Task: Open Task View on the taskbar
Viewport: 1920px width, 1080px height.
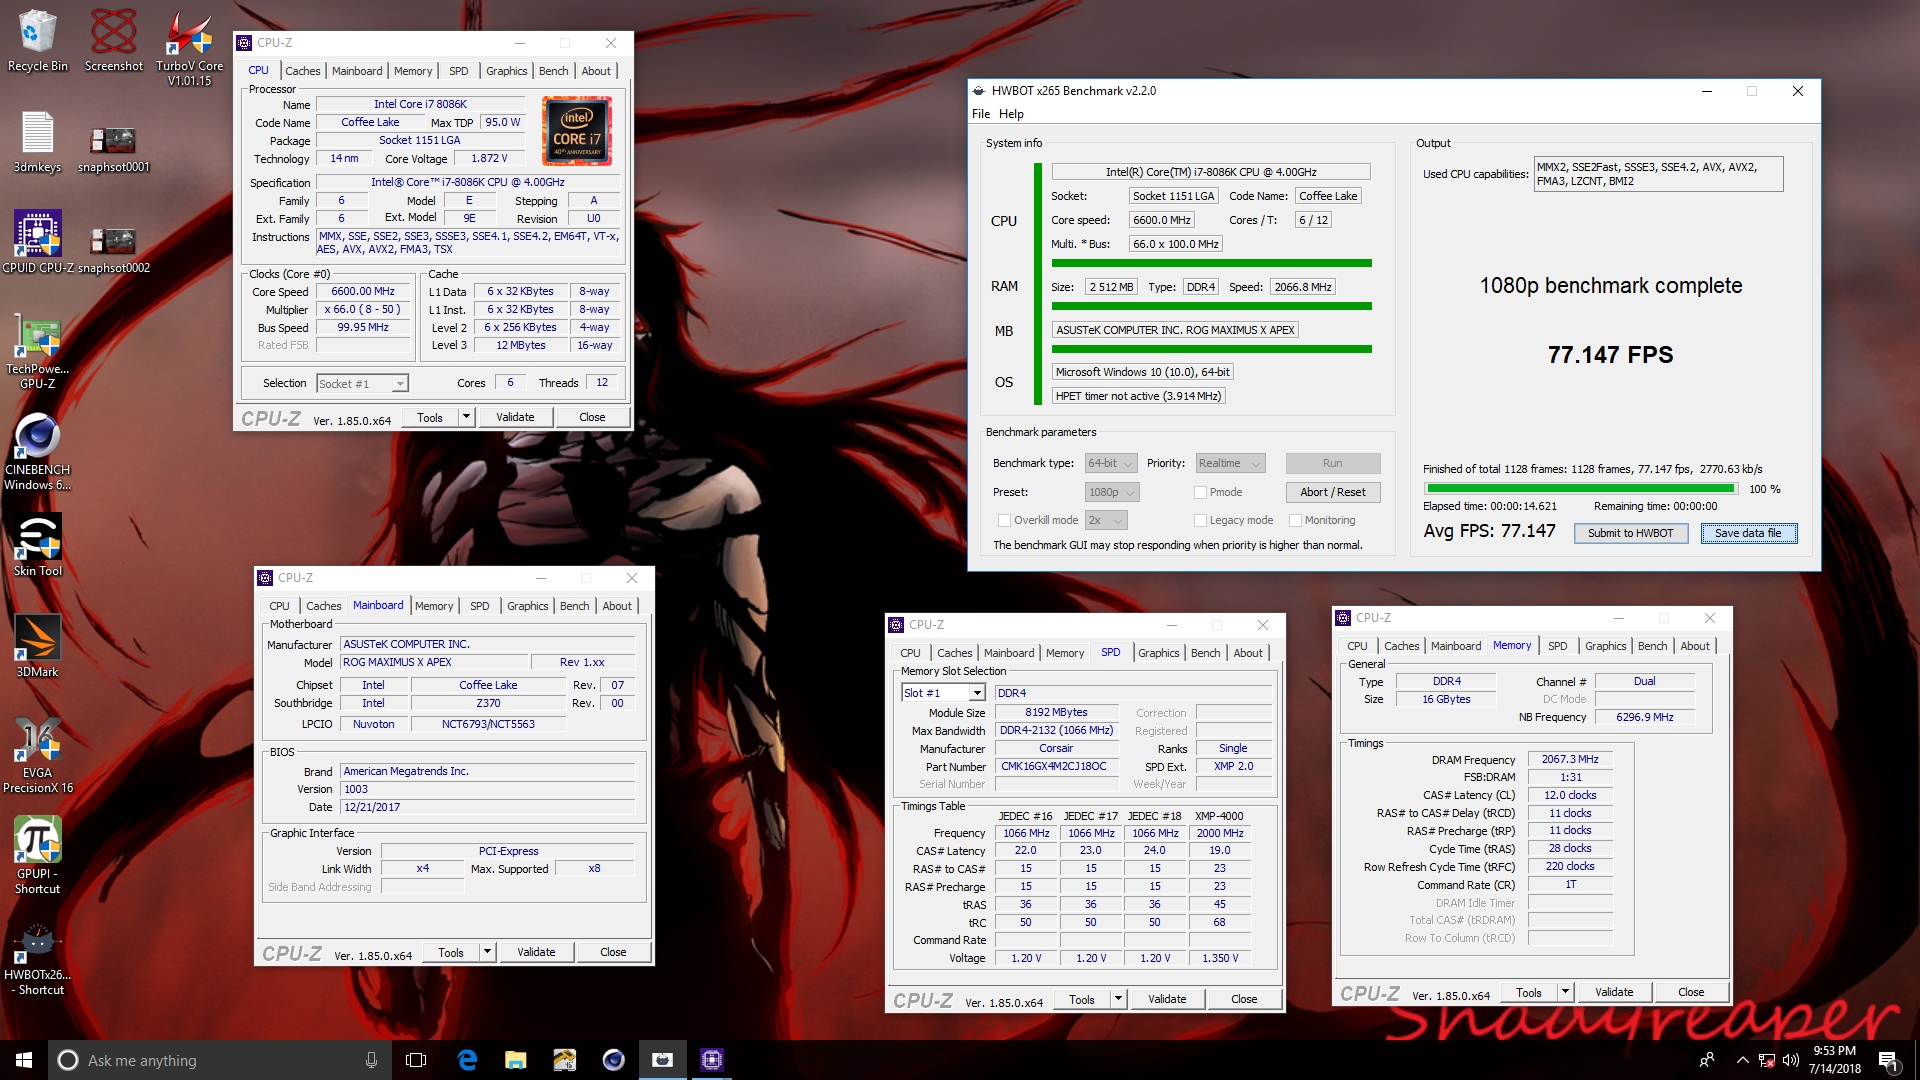Action: 416,1060
